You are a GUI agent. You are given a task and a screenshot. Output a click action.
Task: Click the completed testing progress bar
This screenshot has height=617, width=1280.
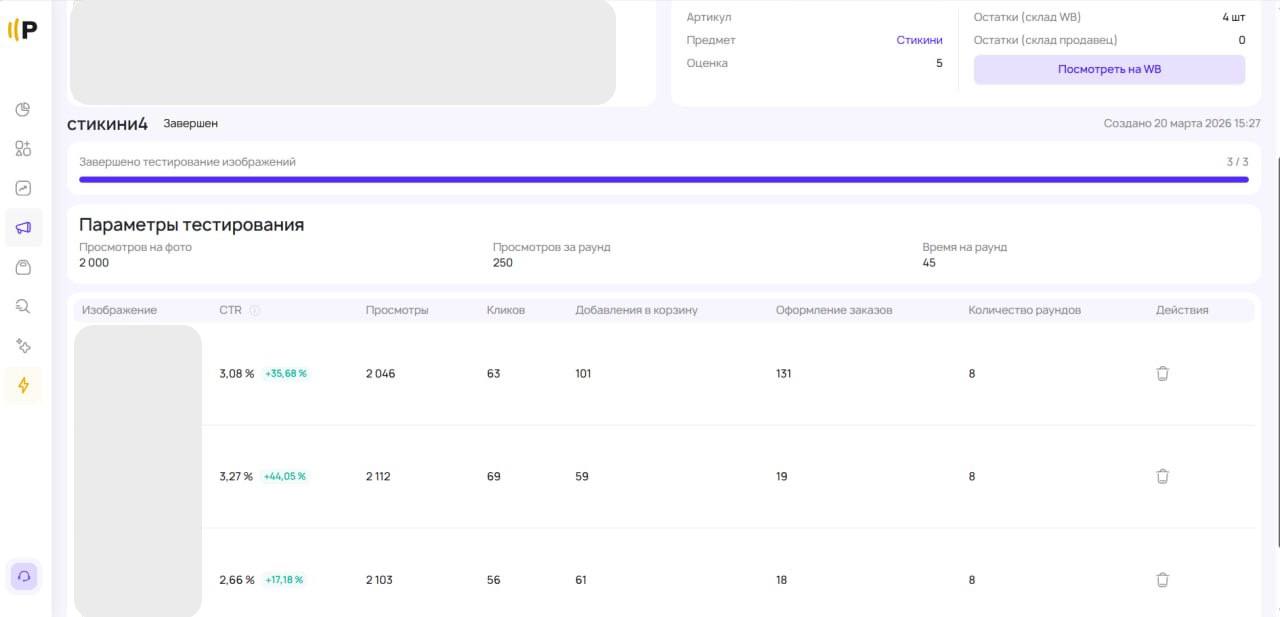click(664, 180)
